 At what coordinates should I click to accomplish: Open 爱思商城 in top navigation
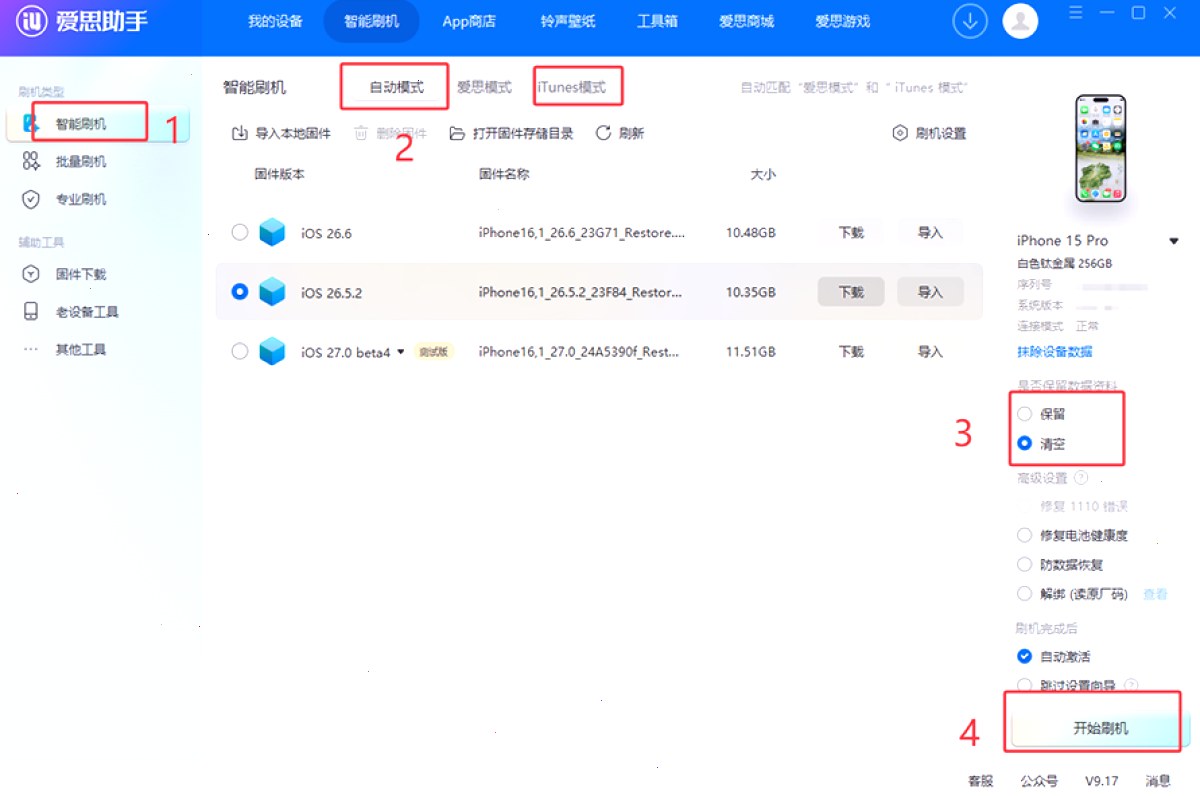point(746,21)
